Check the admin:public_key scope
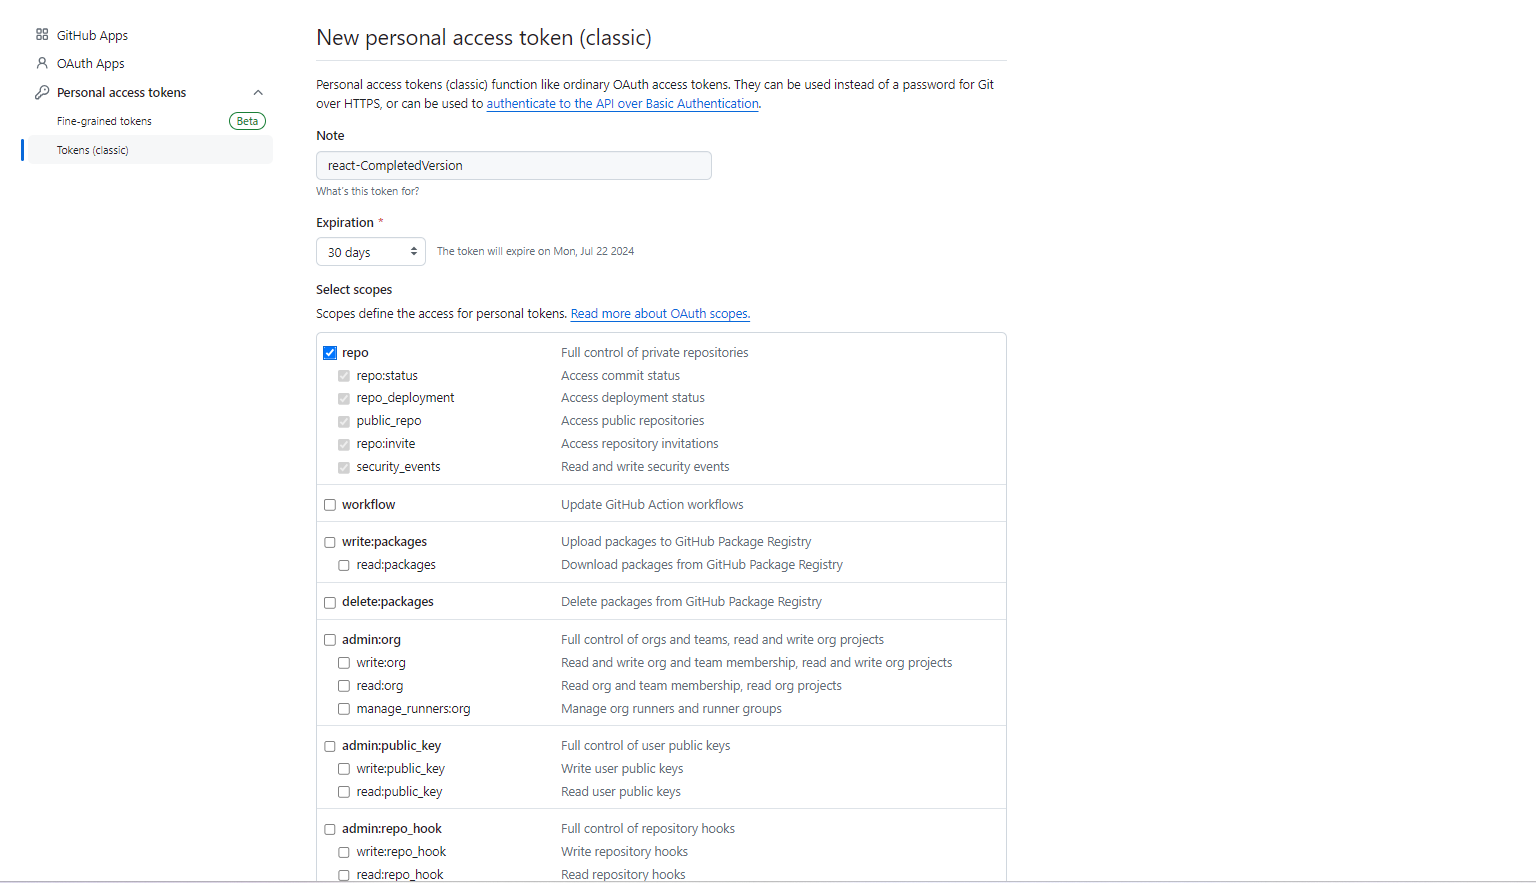 [x=330, y=745]
